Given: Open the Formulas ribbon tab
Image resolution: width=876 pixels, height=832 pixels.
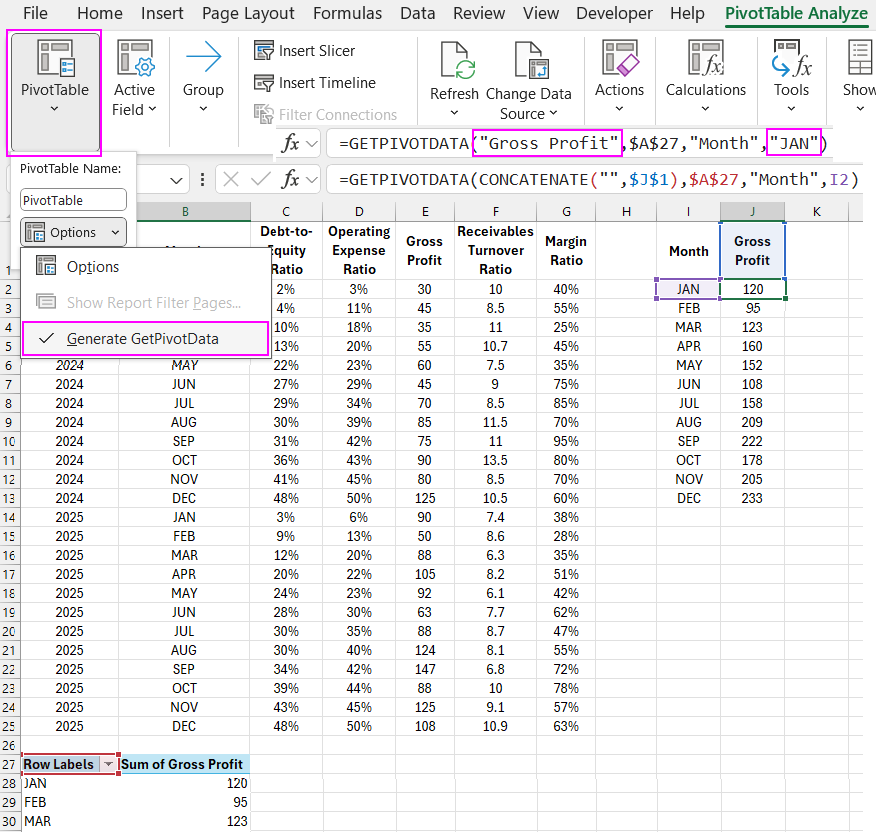Looking at the screenshot, I should (x=347, y=13).
